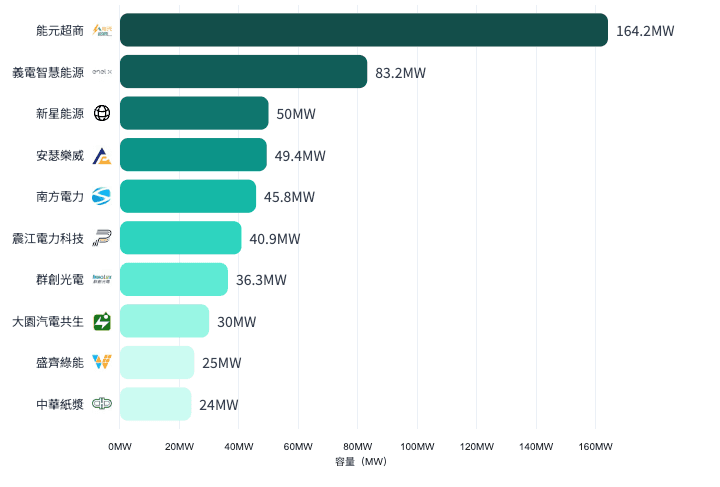Click the 36.3MW value label
The height and width of the screenshot is (487, 720).
coord(261,280)
